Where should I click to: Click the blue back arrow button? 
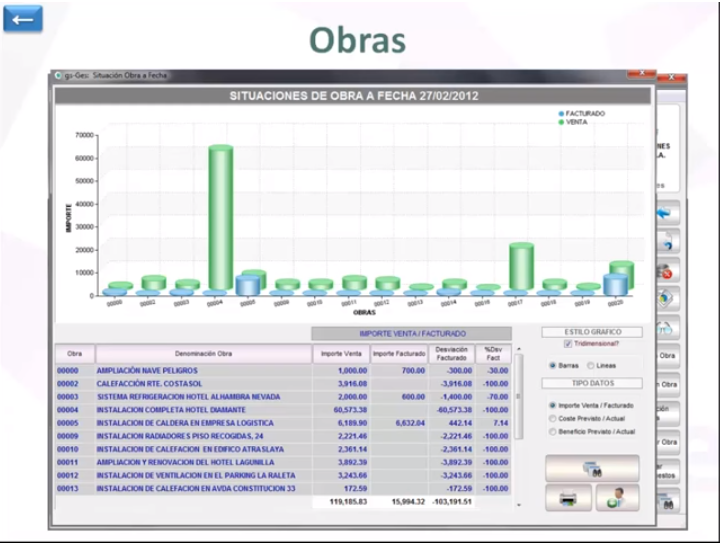click(22, 18)
